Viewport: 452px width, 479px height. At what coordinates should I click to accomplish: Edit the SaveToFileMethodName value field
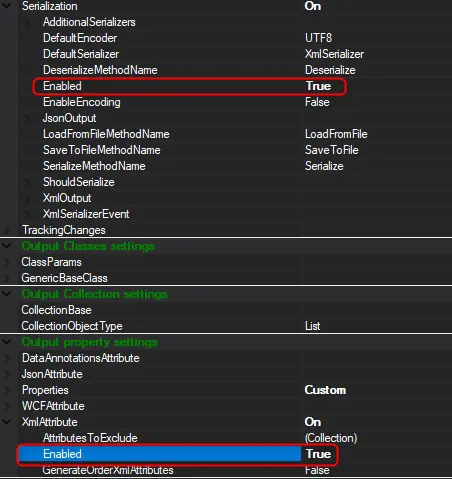click(377, 150)
